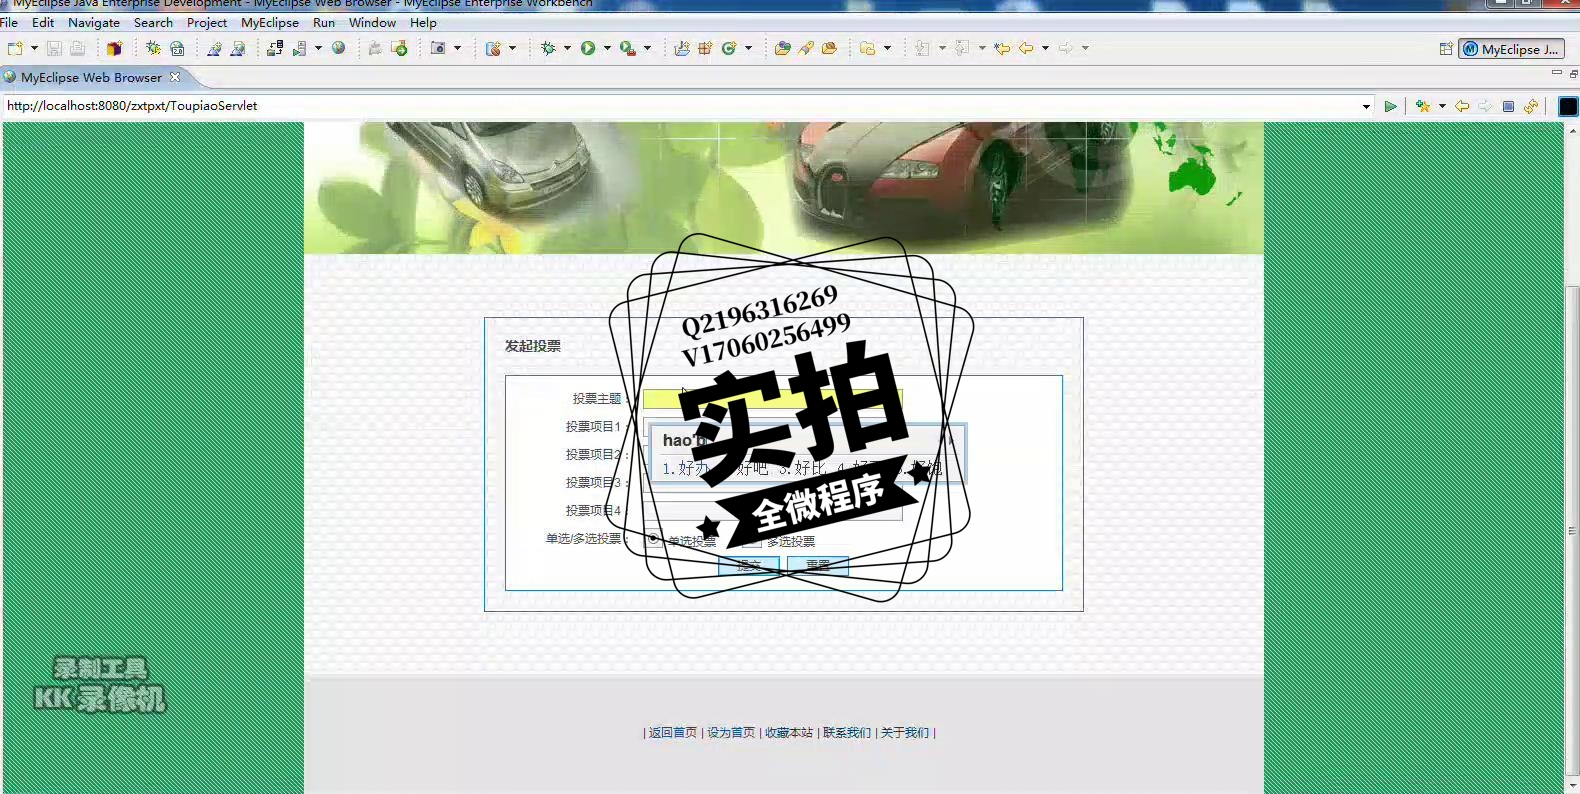The image size is (1580, 794).
Task: Click the globe web browser toolbar icon
Action: click(338, 48)
